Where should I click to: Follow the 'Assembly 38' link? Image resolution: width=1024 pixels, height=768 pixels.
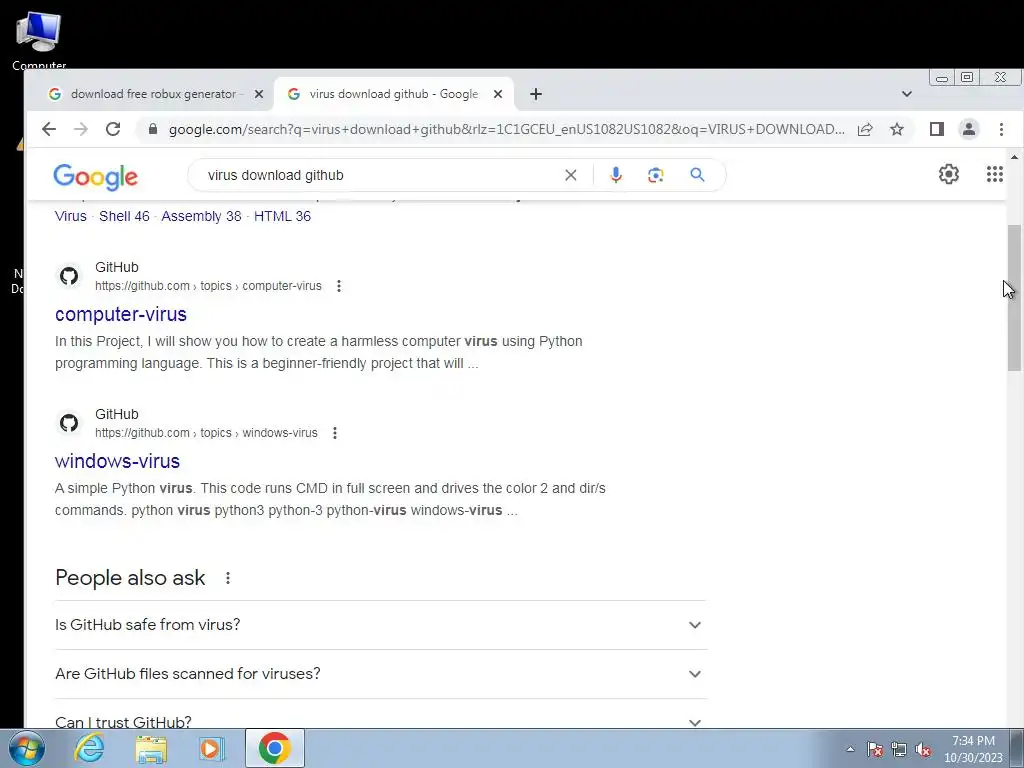pyautogui.click(x=201, y=216)
